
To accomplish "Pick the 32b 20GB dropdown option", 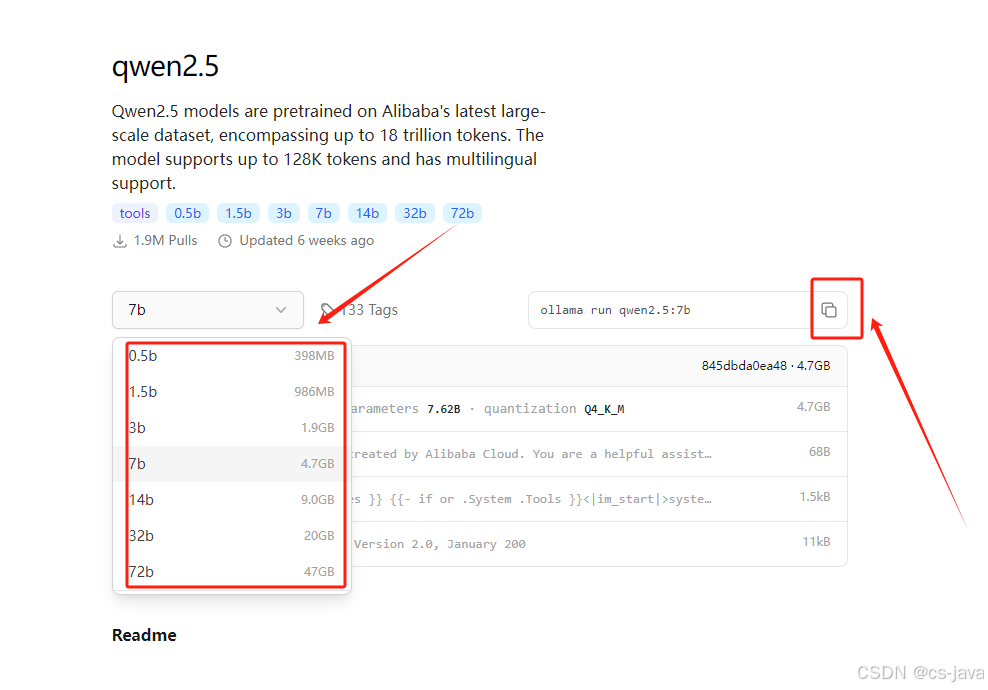I will (232, 536).
